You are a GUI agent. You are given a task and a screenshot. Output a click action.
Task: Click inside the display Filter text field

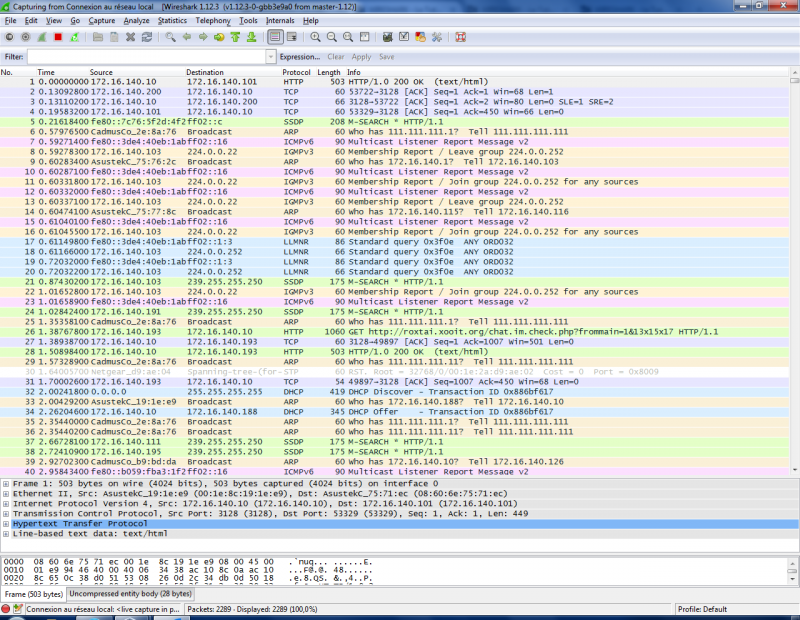click(146, 57)
